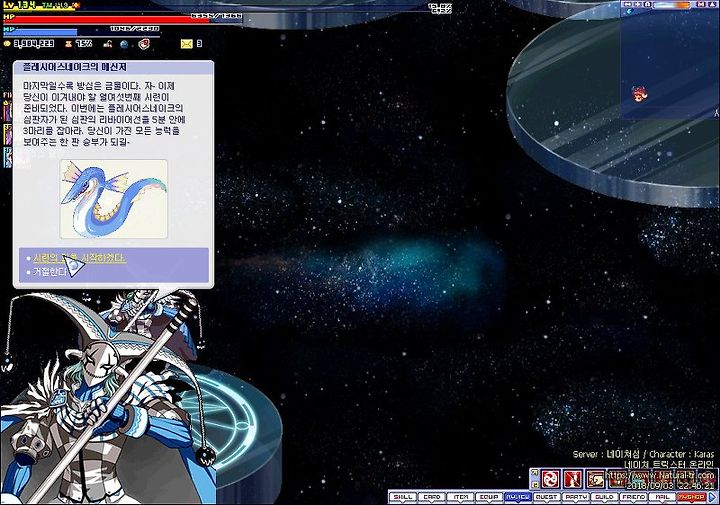The image size is (720, 505).
Task: Open the MYSHOP red tab
Action: (691, 497)
